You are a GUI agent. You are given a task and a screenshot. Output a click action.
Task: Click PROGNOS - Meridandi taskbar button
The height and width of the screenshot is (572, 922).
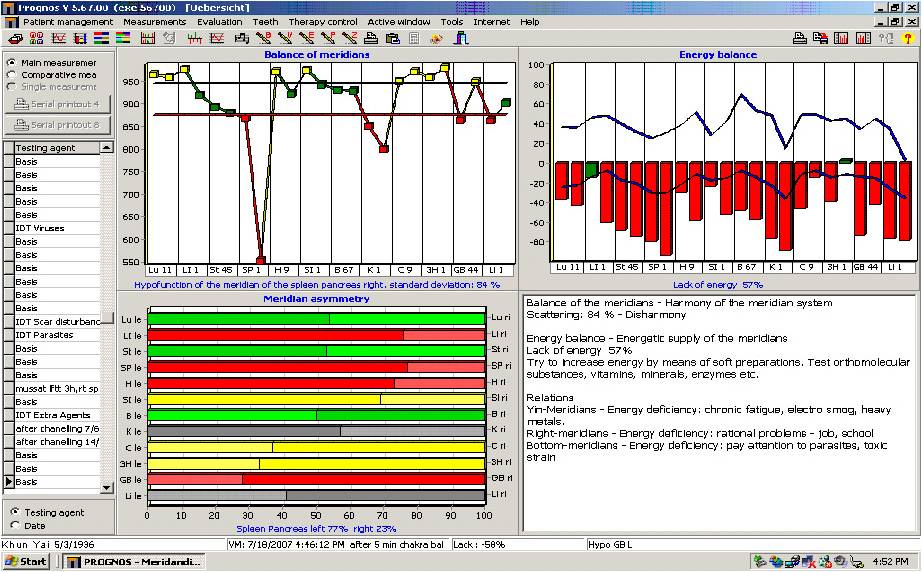coord(135,561)
